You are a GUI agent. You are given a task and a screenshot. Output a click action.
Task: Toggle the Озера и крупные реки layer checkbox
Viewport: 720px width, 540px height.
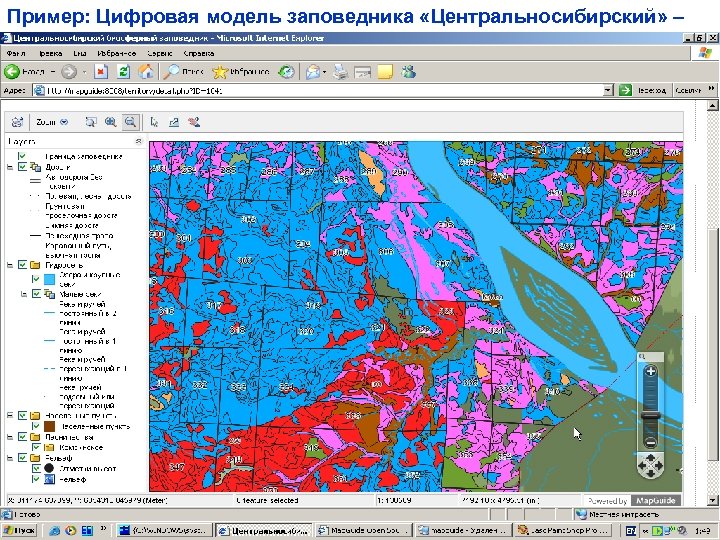coord(36,279)
